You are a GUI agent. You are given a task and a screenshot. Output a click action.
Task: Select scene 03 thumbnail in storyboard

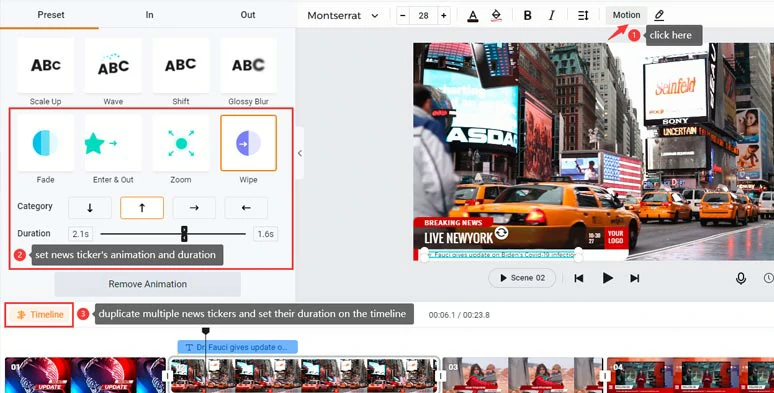[x=523, y=375]
